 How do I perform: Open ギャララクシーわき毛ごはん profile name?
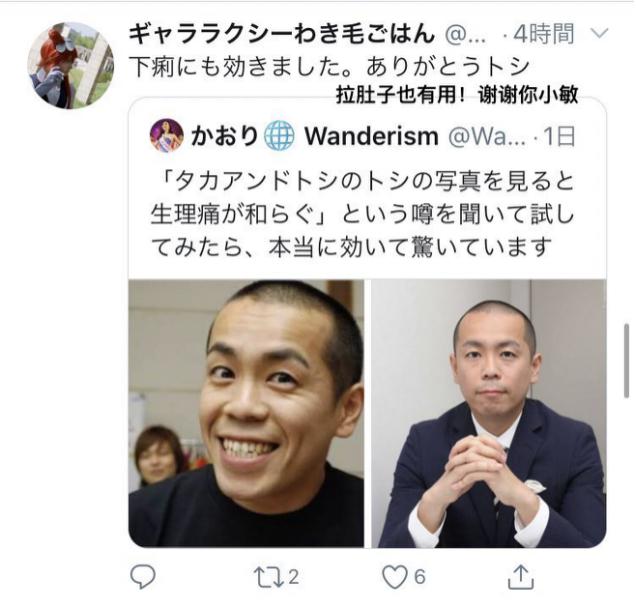[x=281, y=34]
